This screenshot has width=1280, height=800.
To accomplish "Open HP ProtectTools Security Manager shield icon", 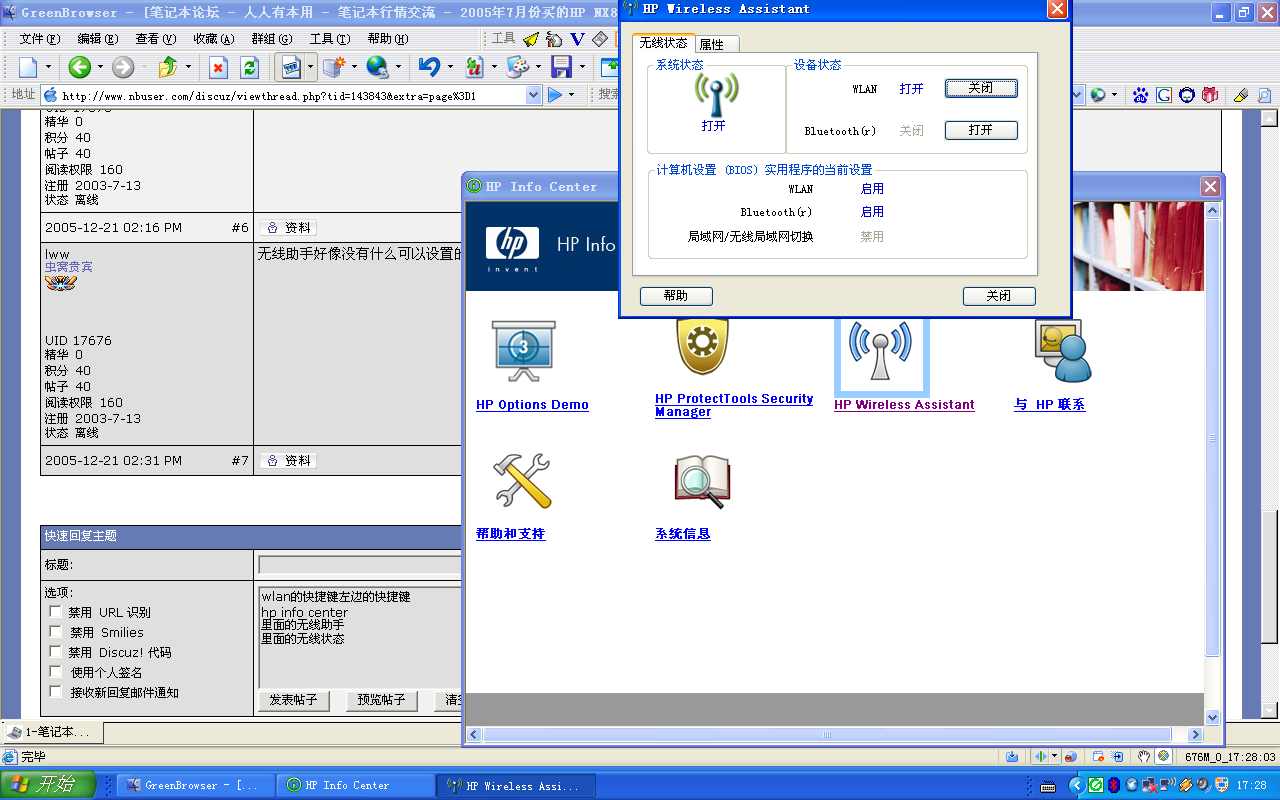I will [x=702, y=346].
